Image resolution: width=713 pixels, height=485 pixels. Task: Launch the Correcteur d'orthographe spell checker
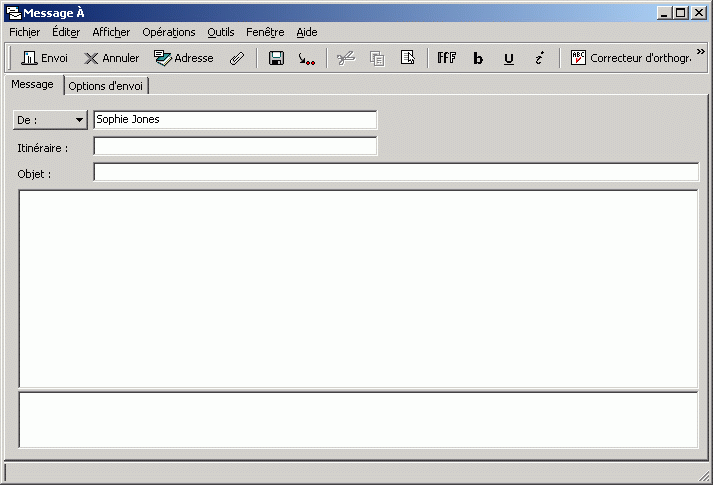(631, 58)
